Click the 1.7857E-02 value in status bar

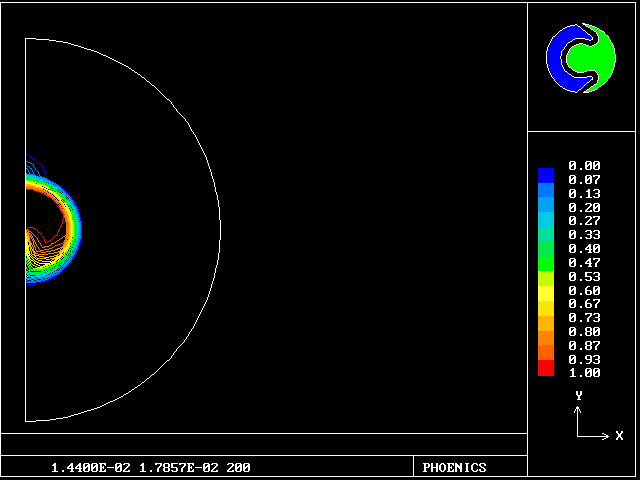coord(175,468)
